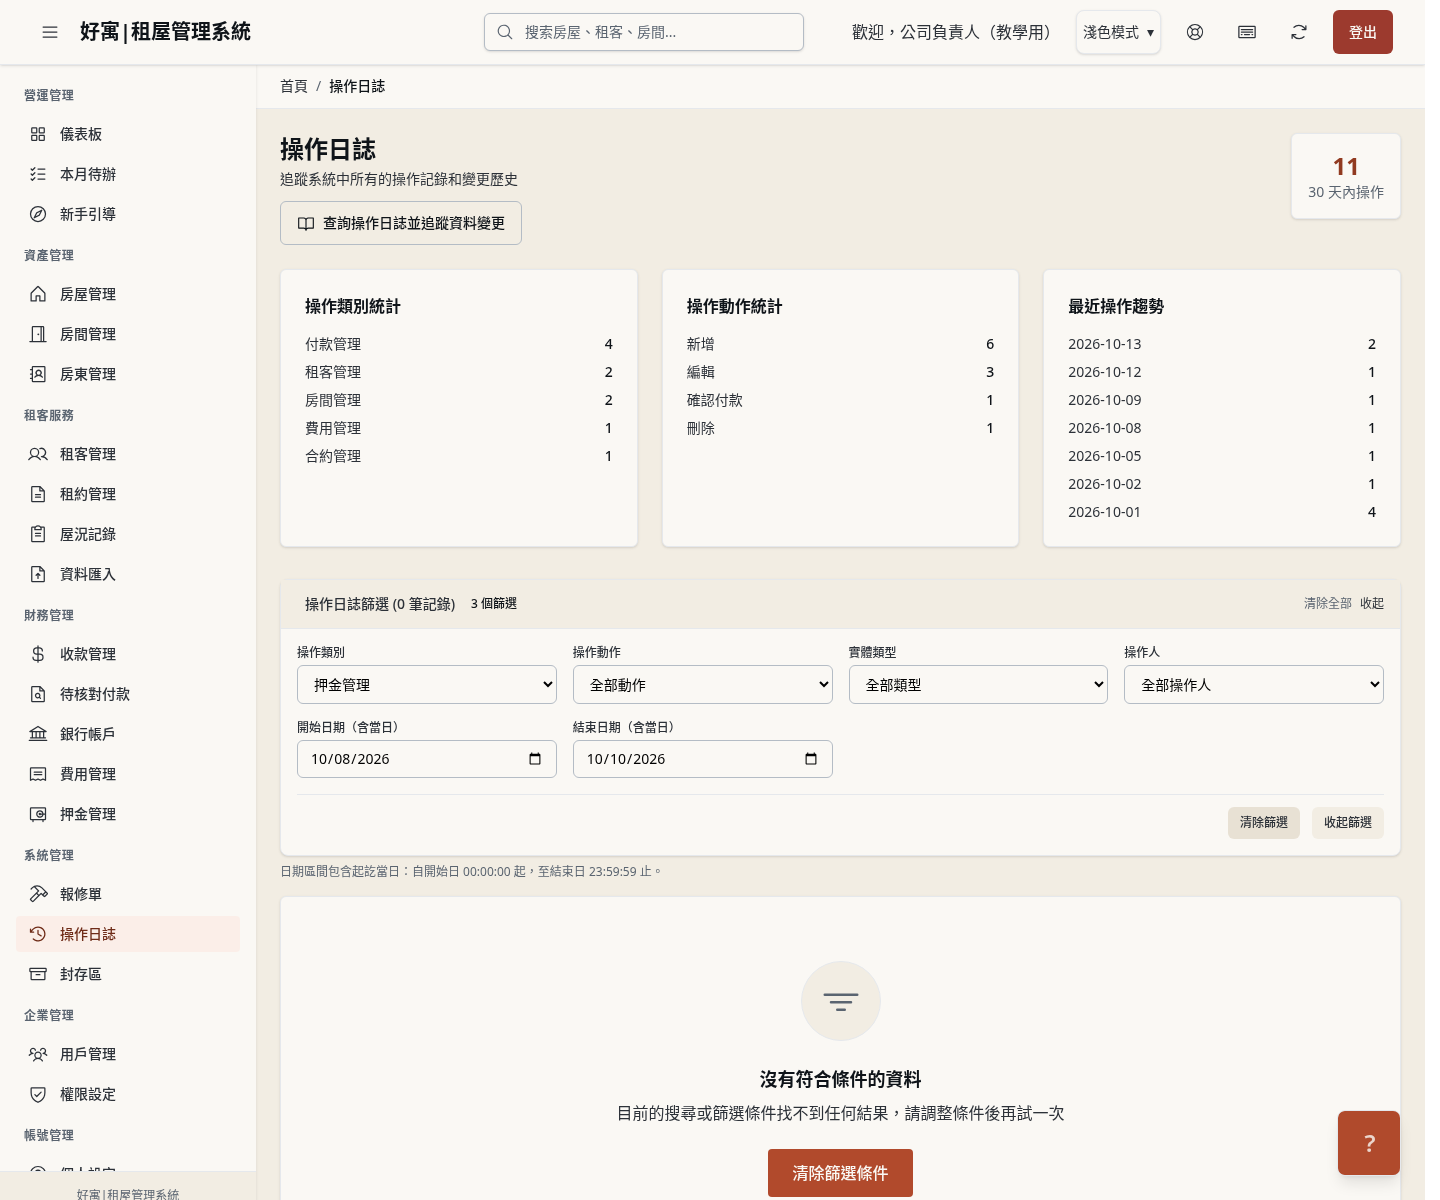
Task: Click the 權限設定 shield check icon
Action: point(38,1094)
